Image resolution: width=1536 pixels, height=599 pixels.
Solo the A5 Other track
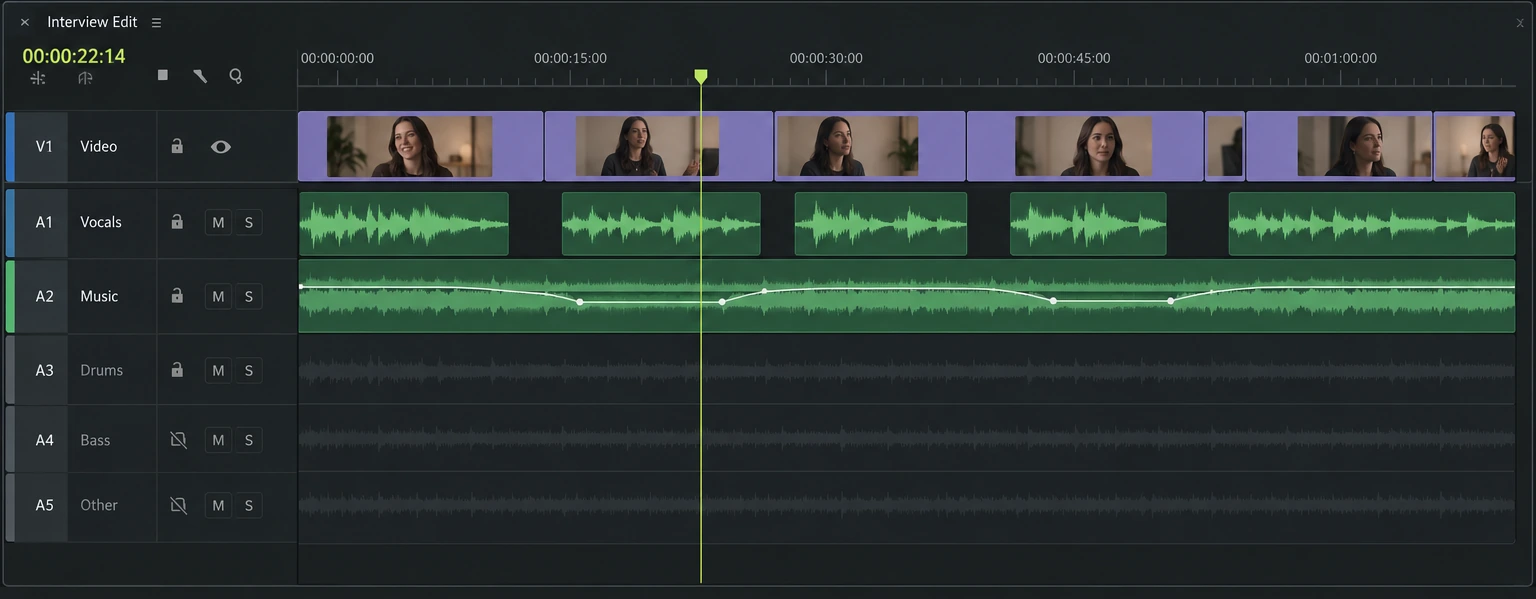click(248, 505)
